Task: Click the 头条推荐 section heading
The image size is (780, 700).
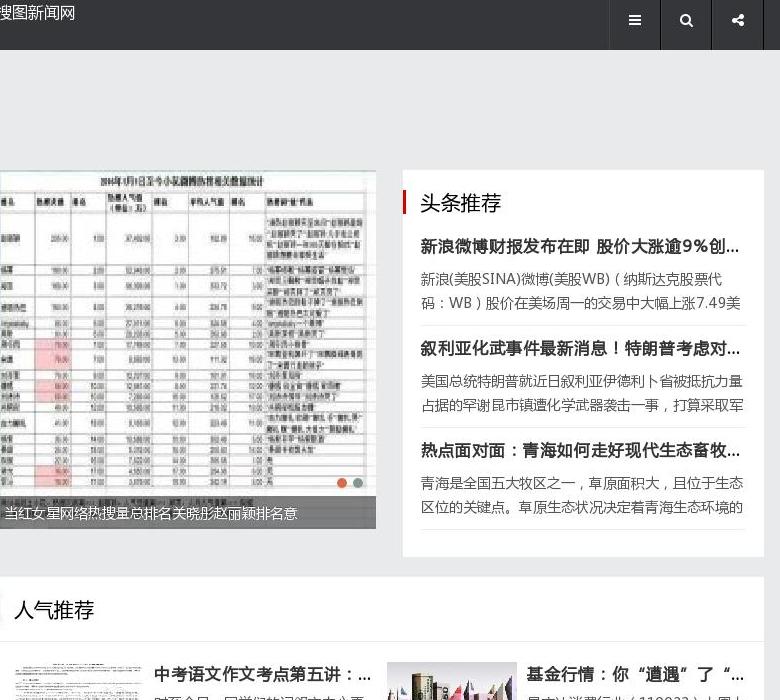Action: pos(461,202)
